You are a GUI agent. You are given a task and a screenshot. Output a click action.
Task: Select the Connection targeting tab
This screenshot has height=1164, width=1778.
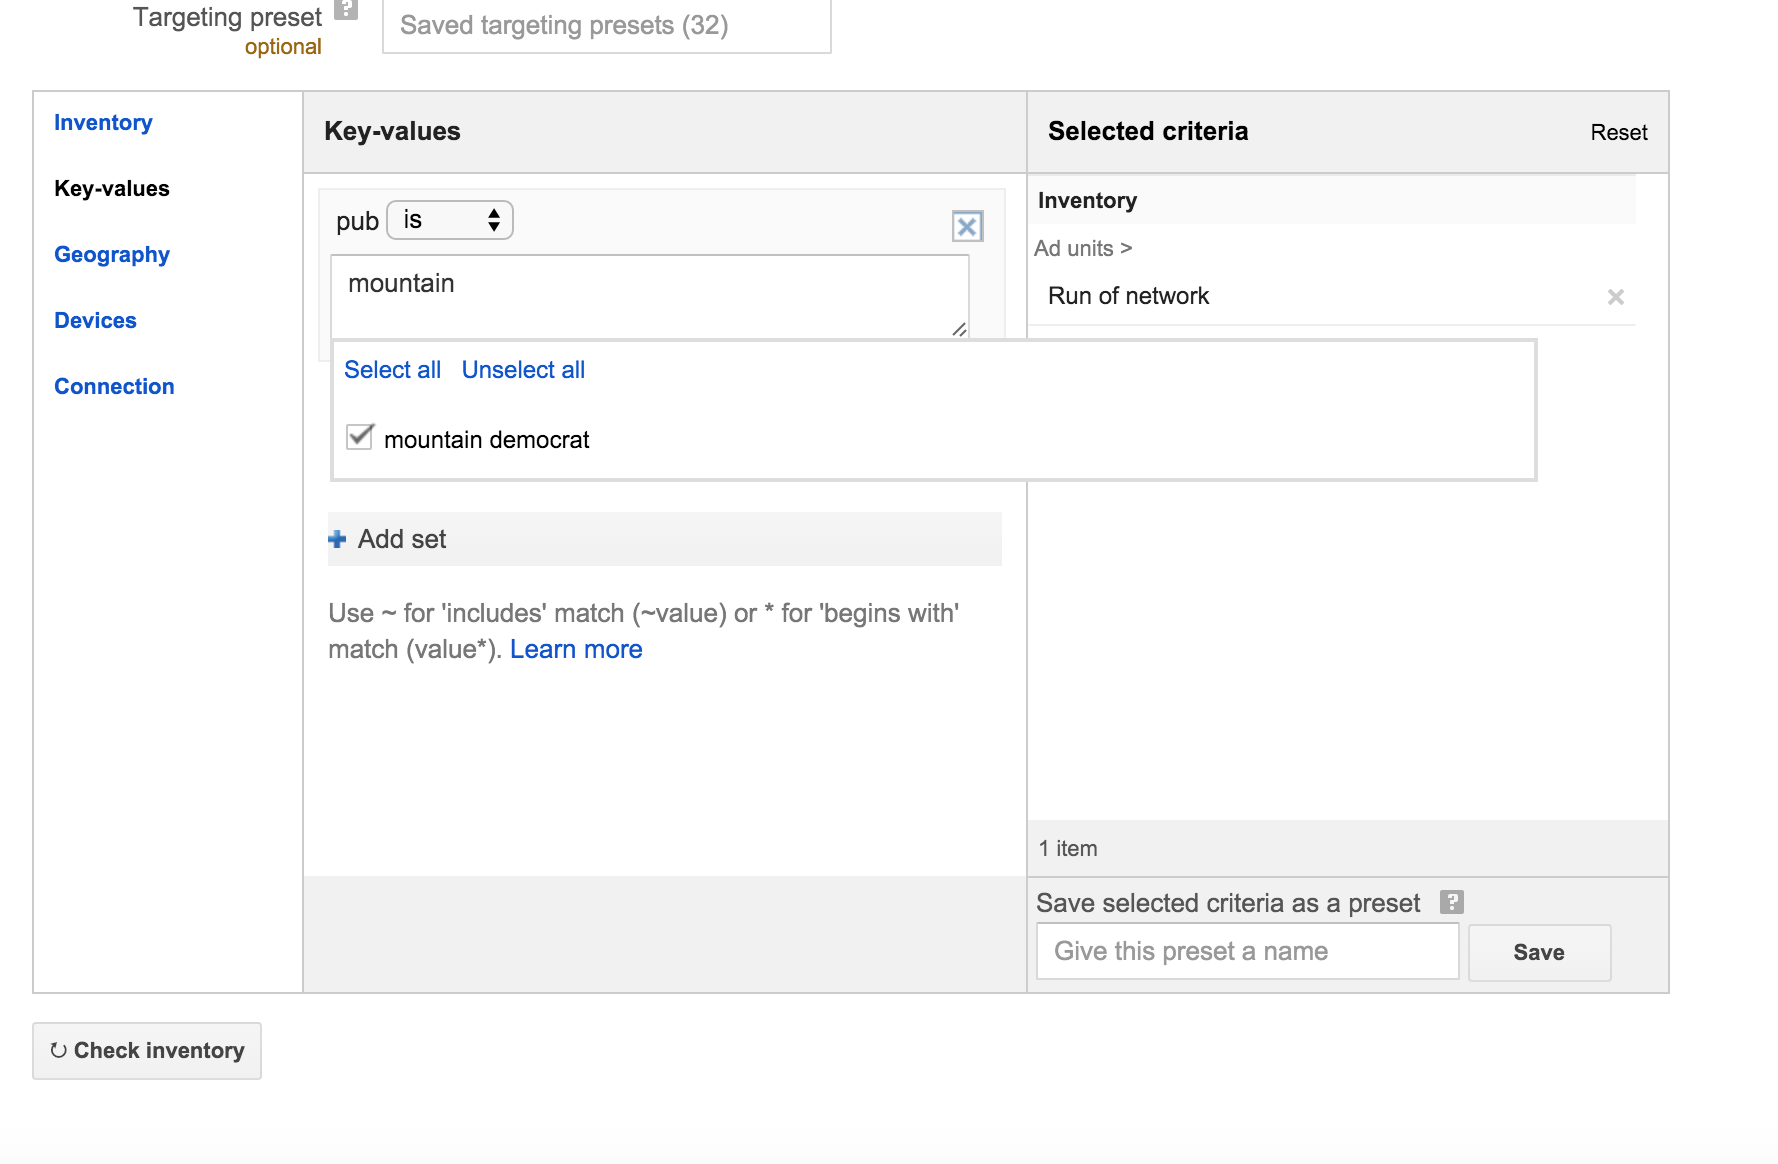point(114,387)
